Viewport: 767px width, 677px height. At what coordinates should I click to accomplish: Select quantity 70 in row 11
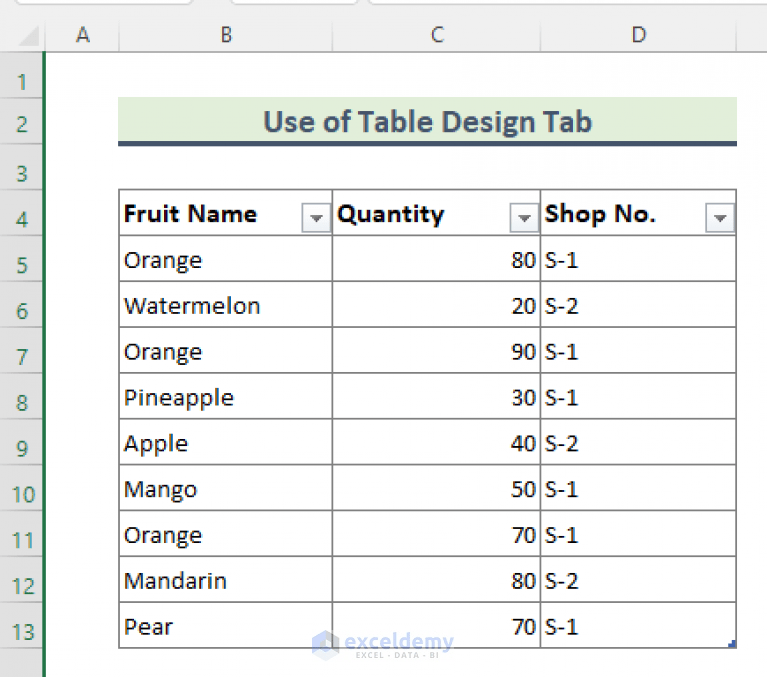436,534
